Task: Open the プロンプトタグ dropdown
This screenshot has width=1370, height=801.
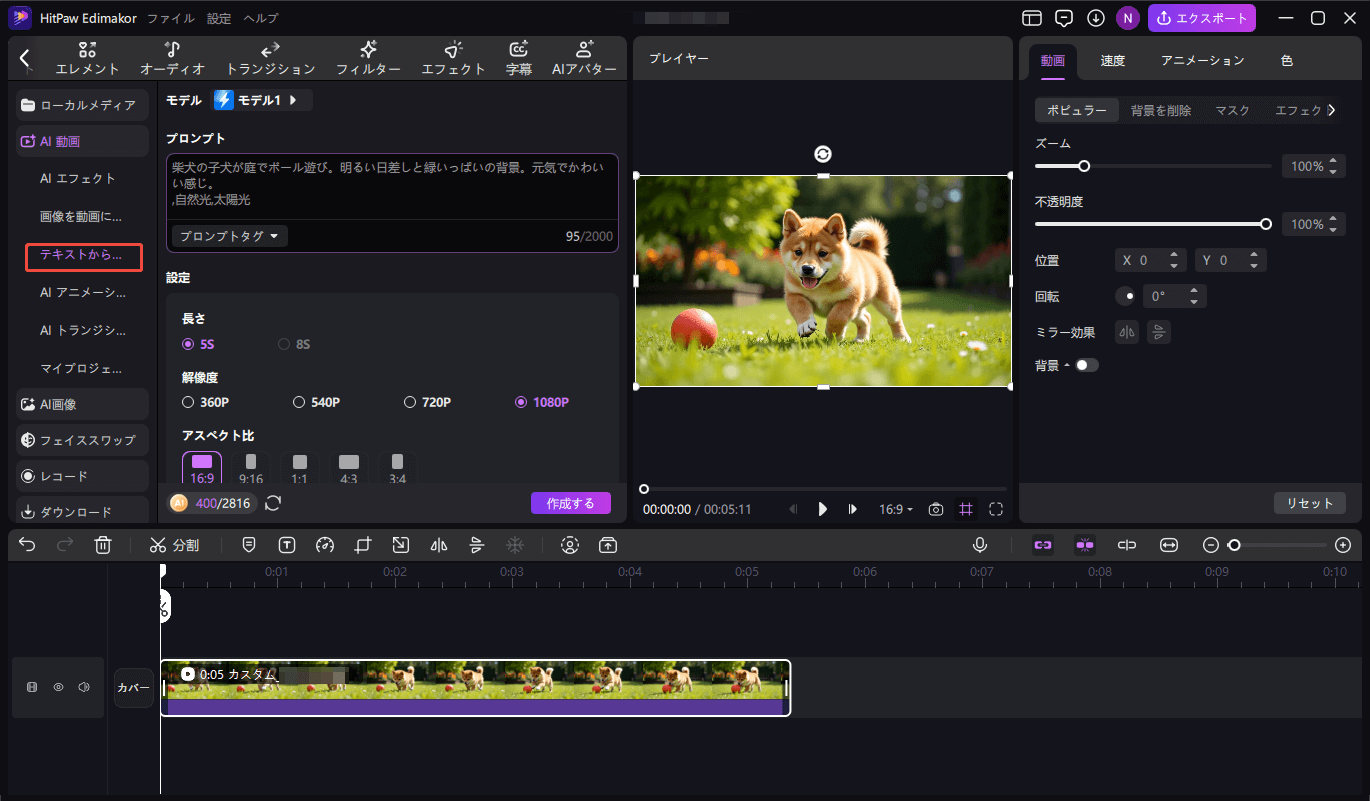Action: 230,236
